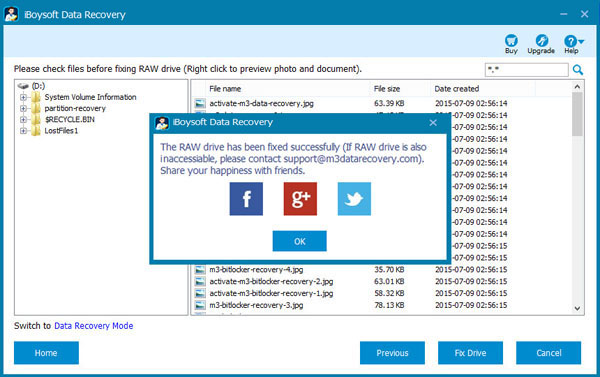Go back with the Previous button

[x=392, y=353]
